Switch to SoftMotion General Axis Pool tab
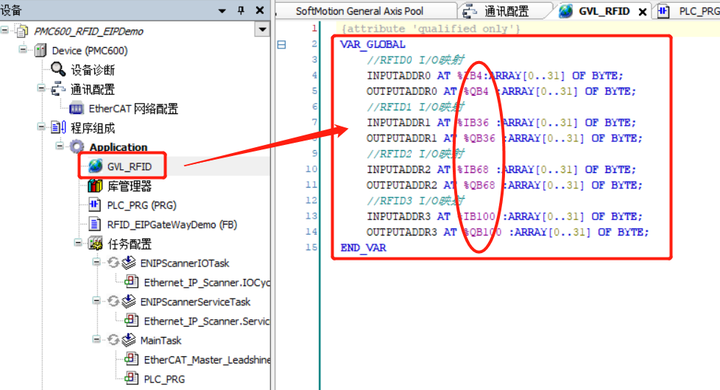 [x=359, y=11]
